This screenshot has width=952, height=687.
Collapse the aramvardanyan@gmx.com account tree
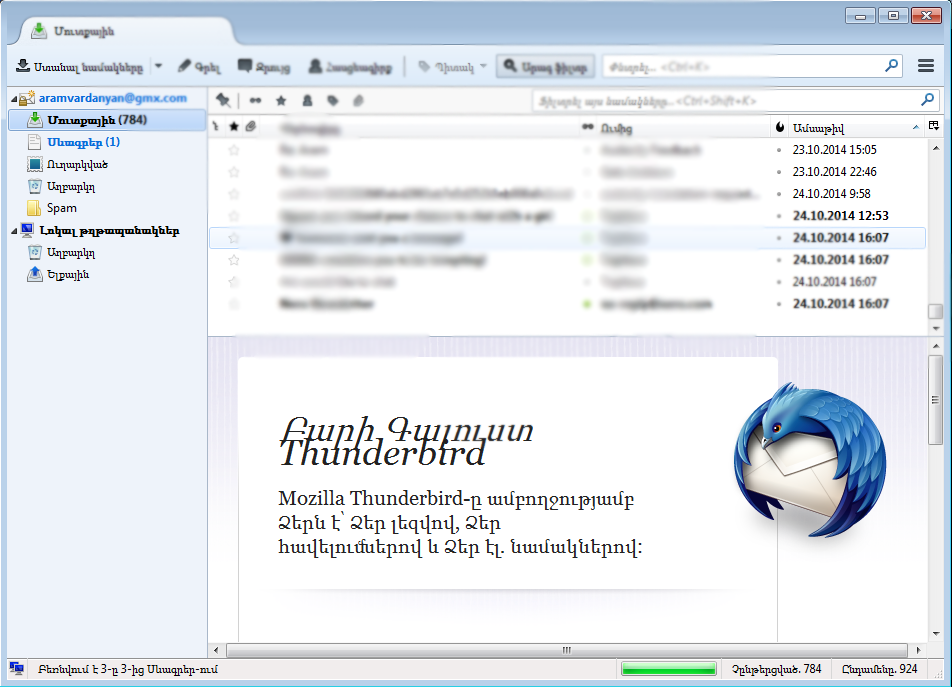click(x=14, y=99)
